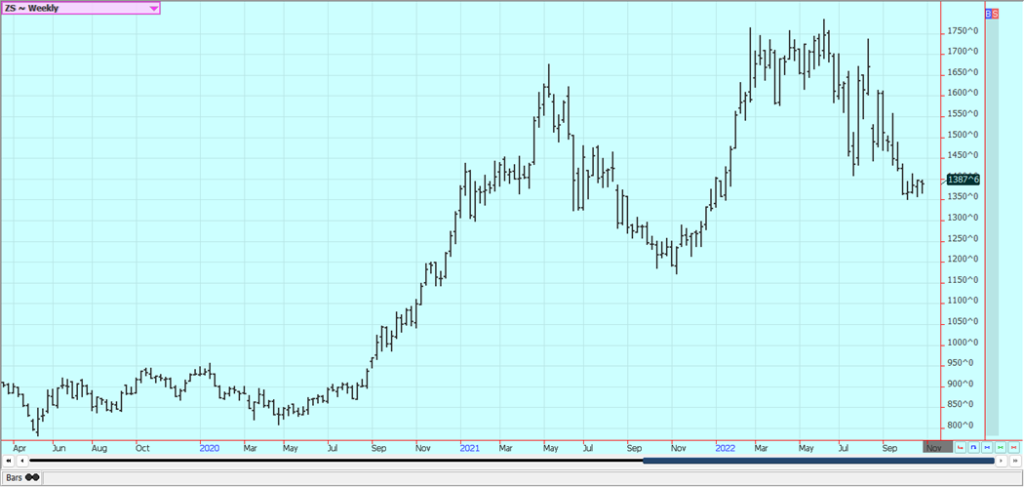Jump to latest bar with skip-forward button
The image size is (1024, 487).
(1015, 460)
